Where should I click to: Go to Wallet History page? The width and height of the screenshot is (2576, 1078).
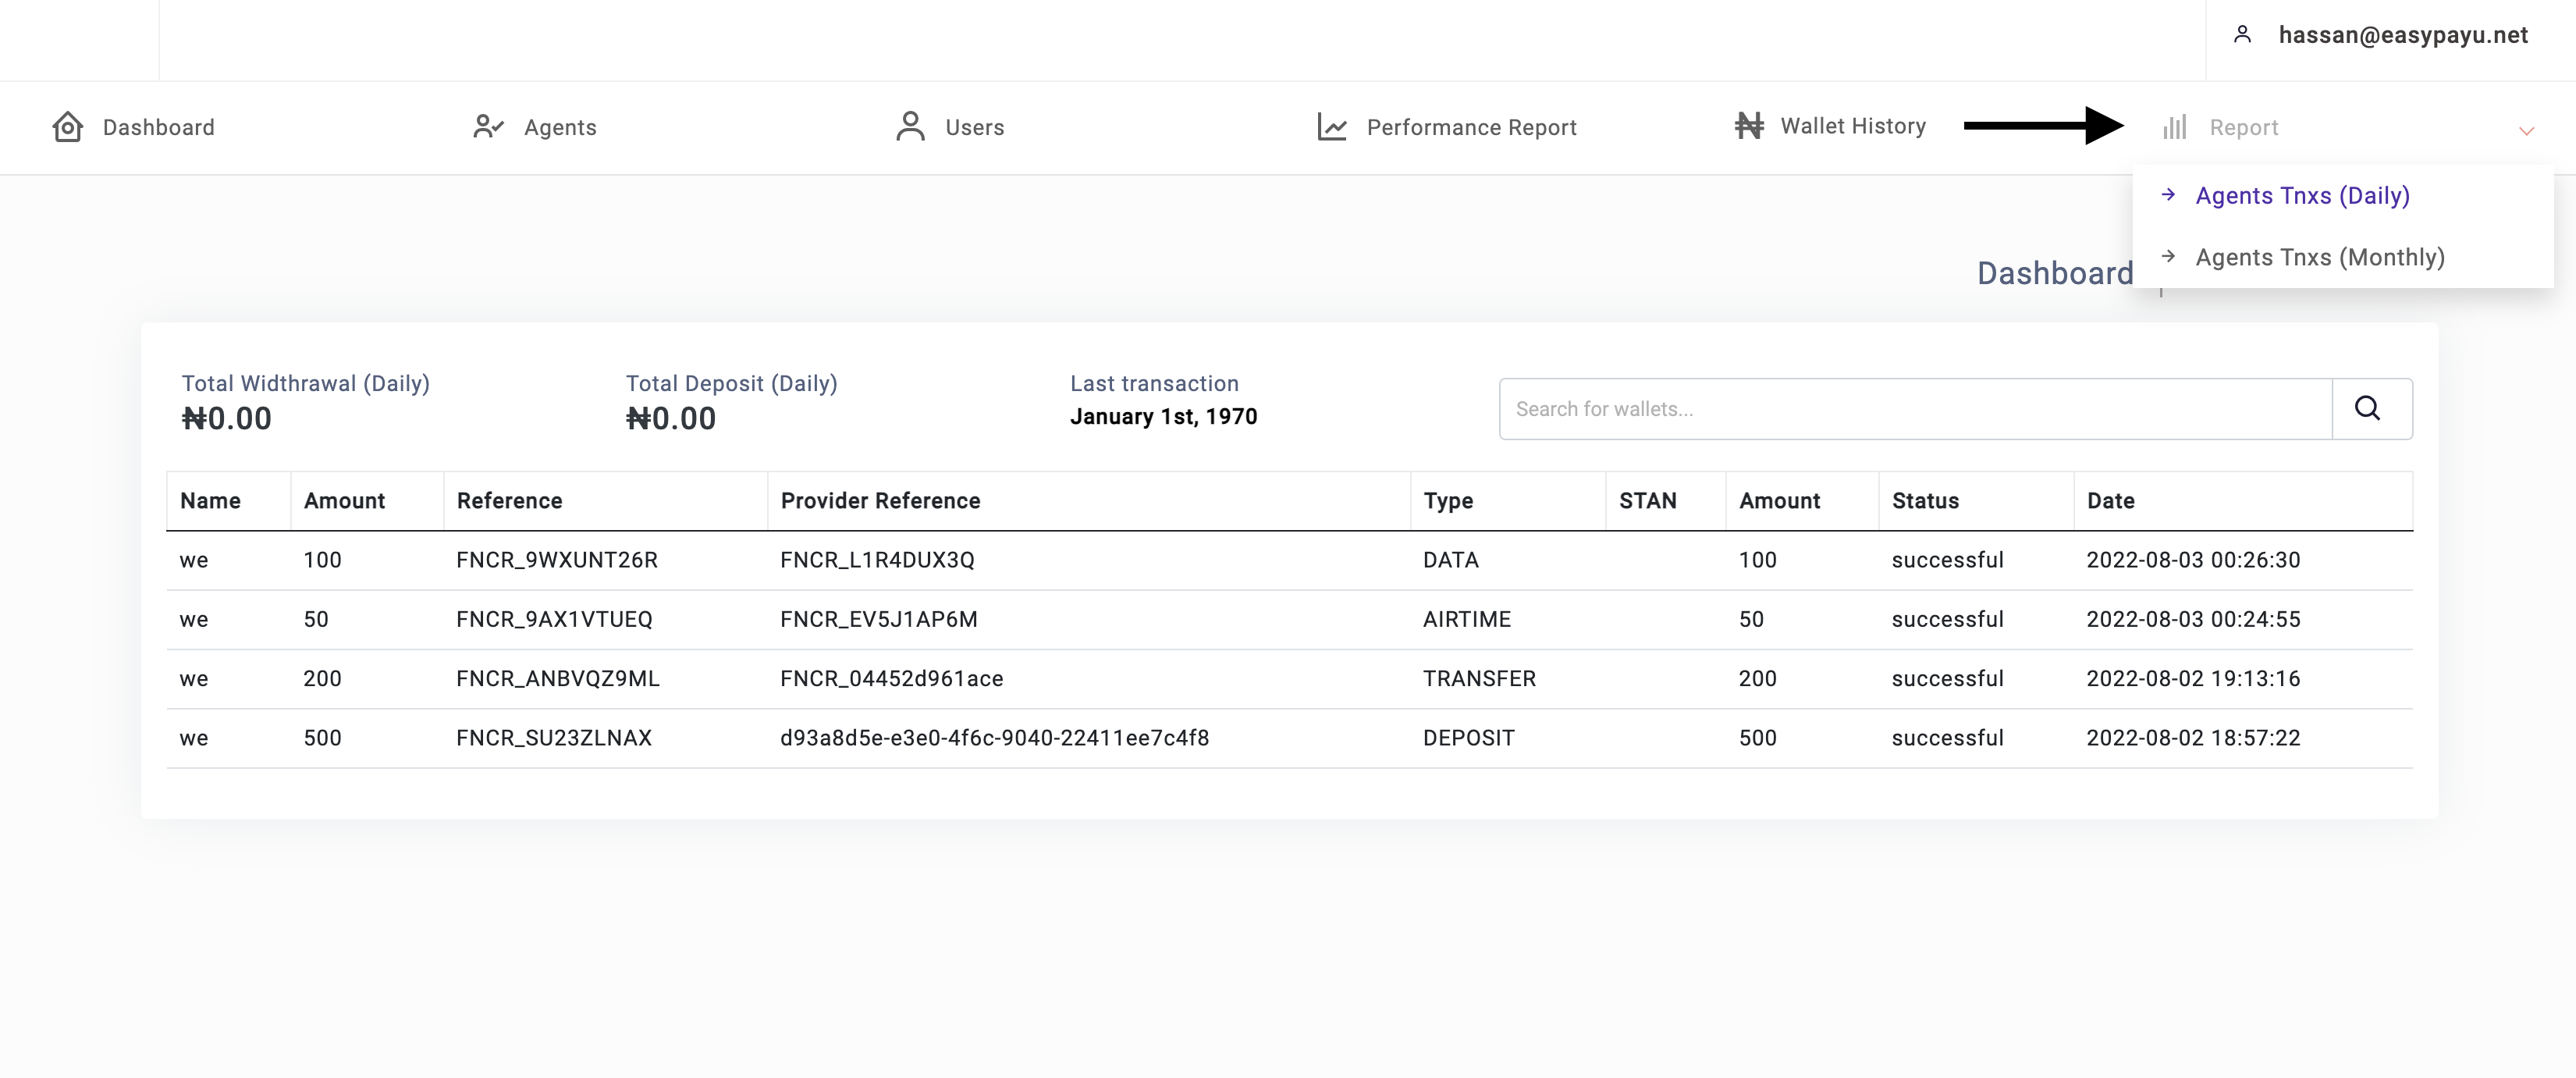click(1852, 126)
